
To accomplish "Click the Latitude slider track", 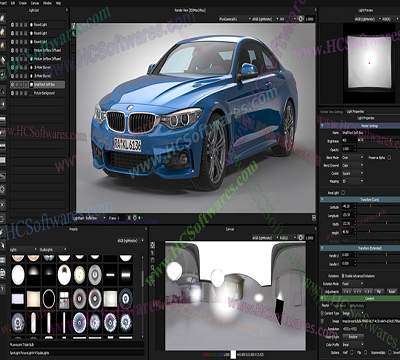I will point(379,207).
